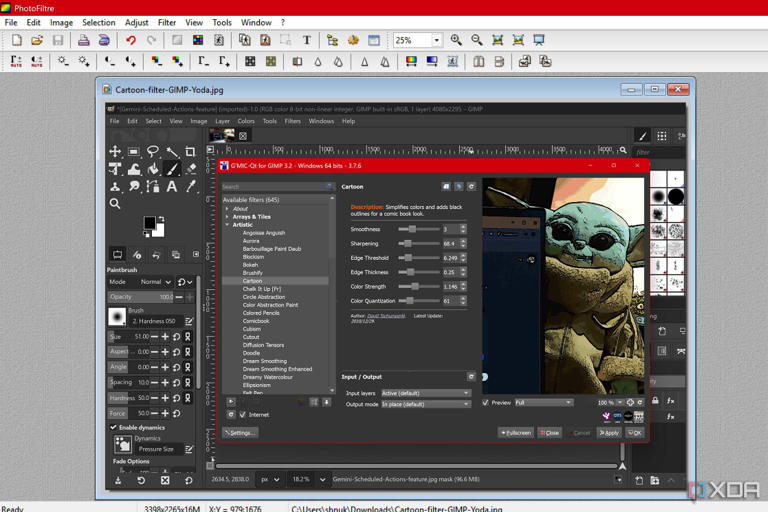Click the Output mode dropdown in G'MIC picture

[426, 404]
